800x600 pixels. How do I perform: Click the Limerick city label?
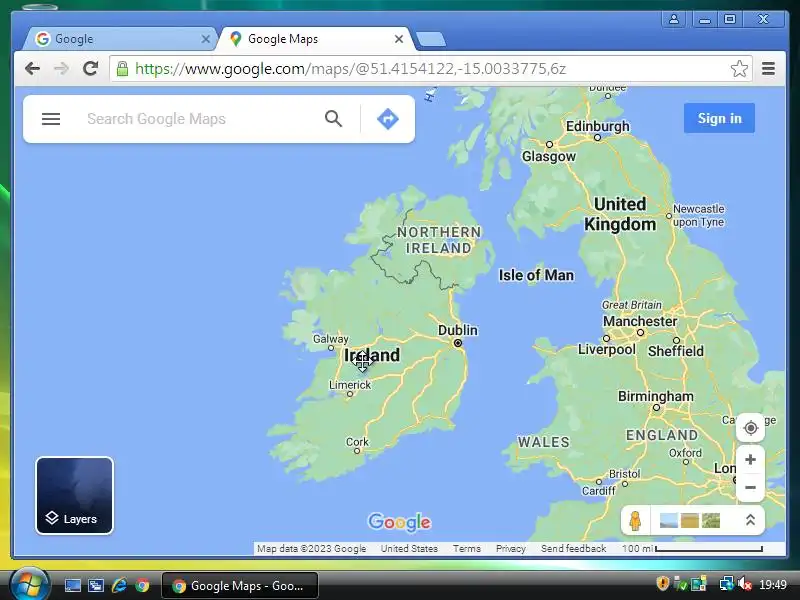coord(350,385)
